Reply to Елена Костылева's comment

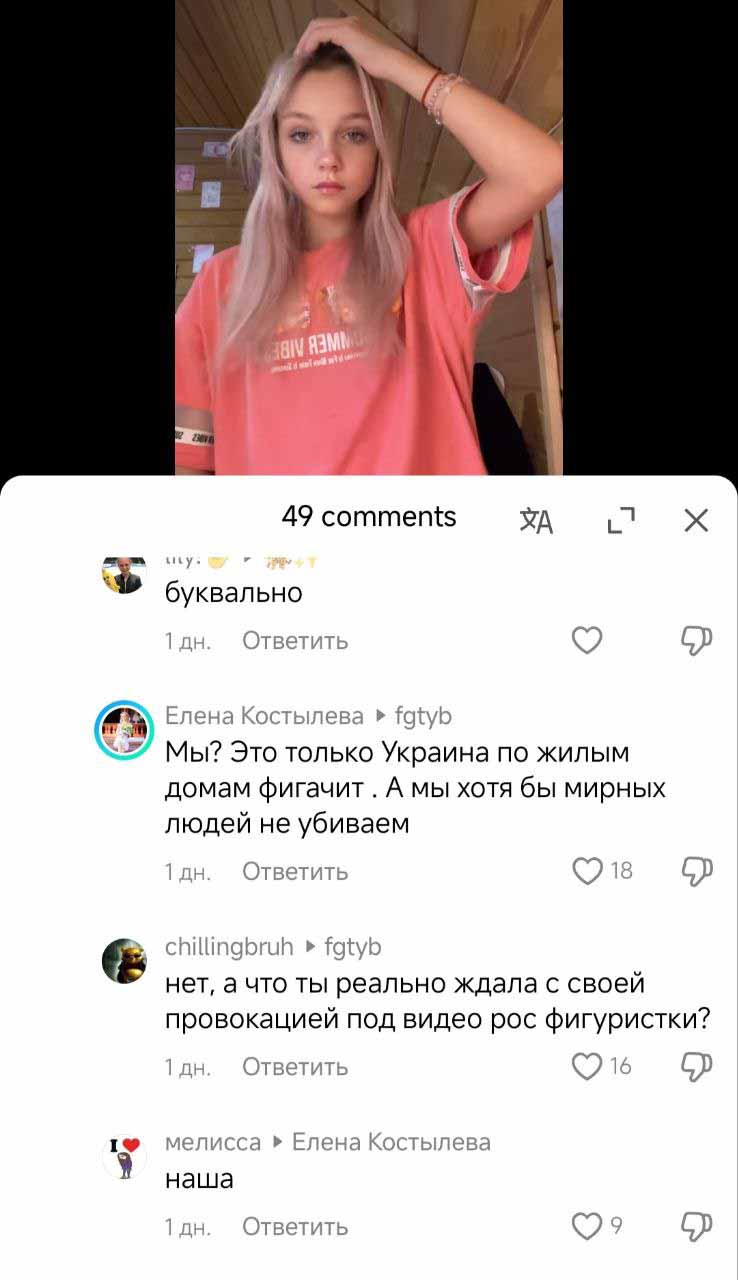click(295, 871)
